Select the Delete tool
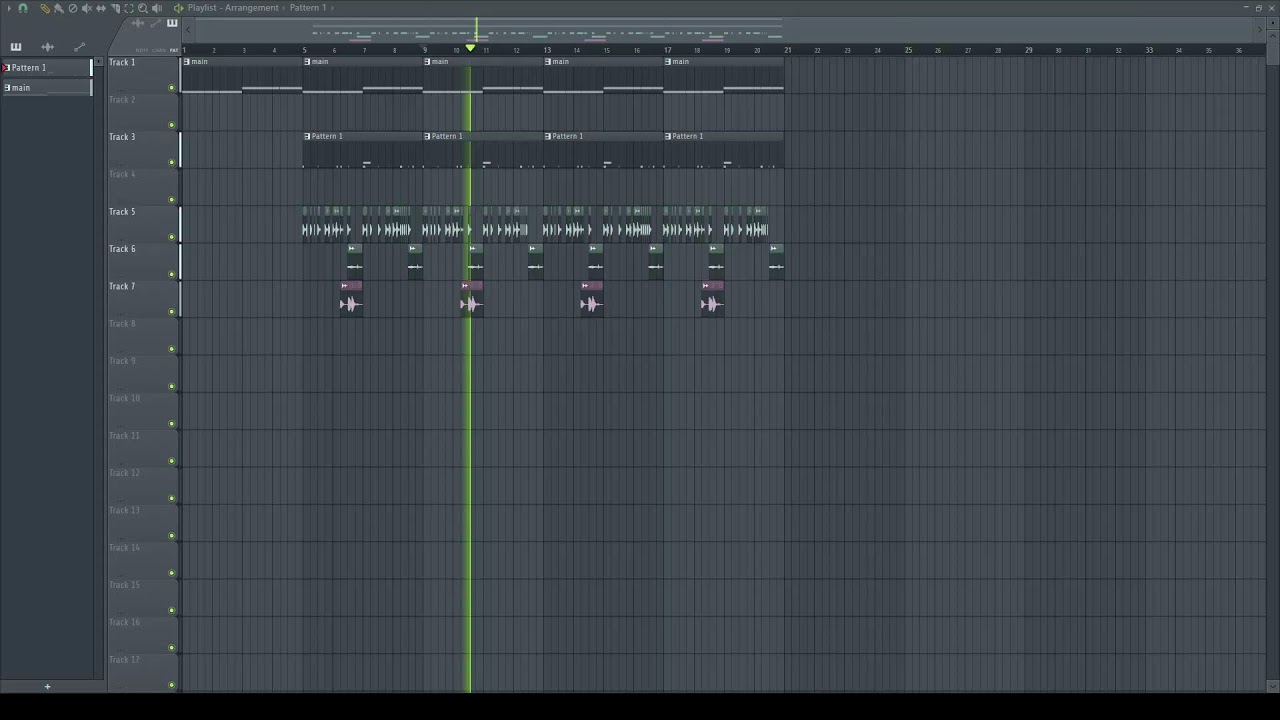 (73, 8)
